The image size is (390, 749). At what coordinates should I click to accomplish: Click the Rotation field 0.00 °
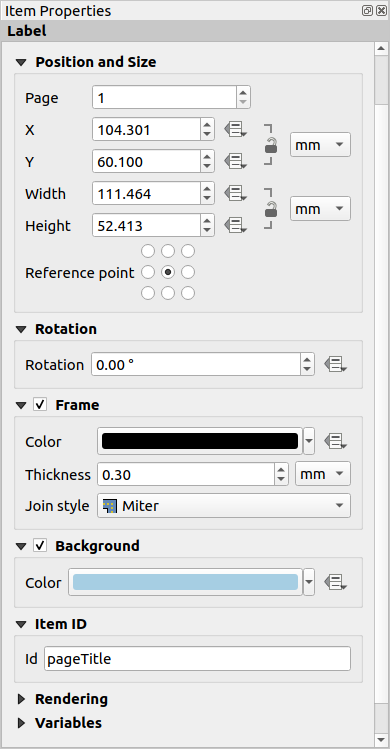point(196,364)
